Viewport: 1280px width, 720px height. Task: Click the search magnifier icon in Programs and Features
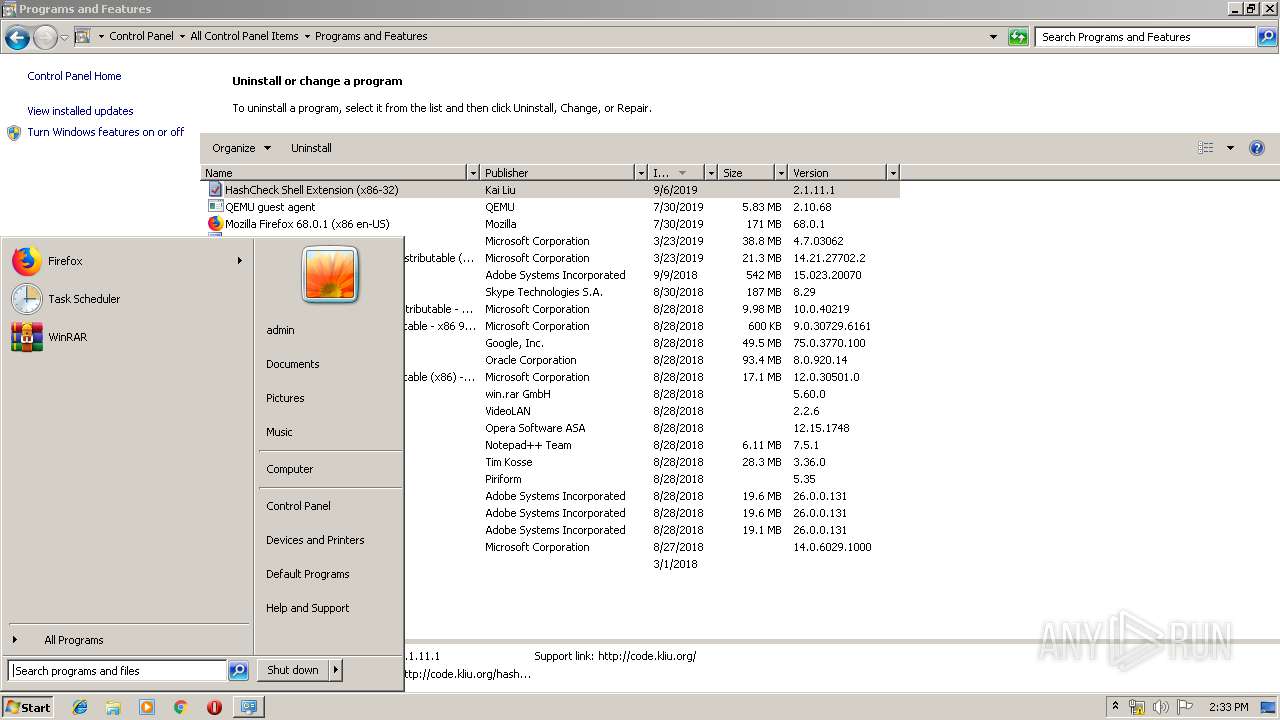(1267, 37)
